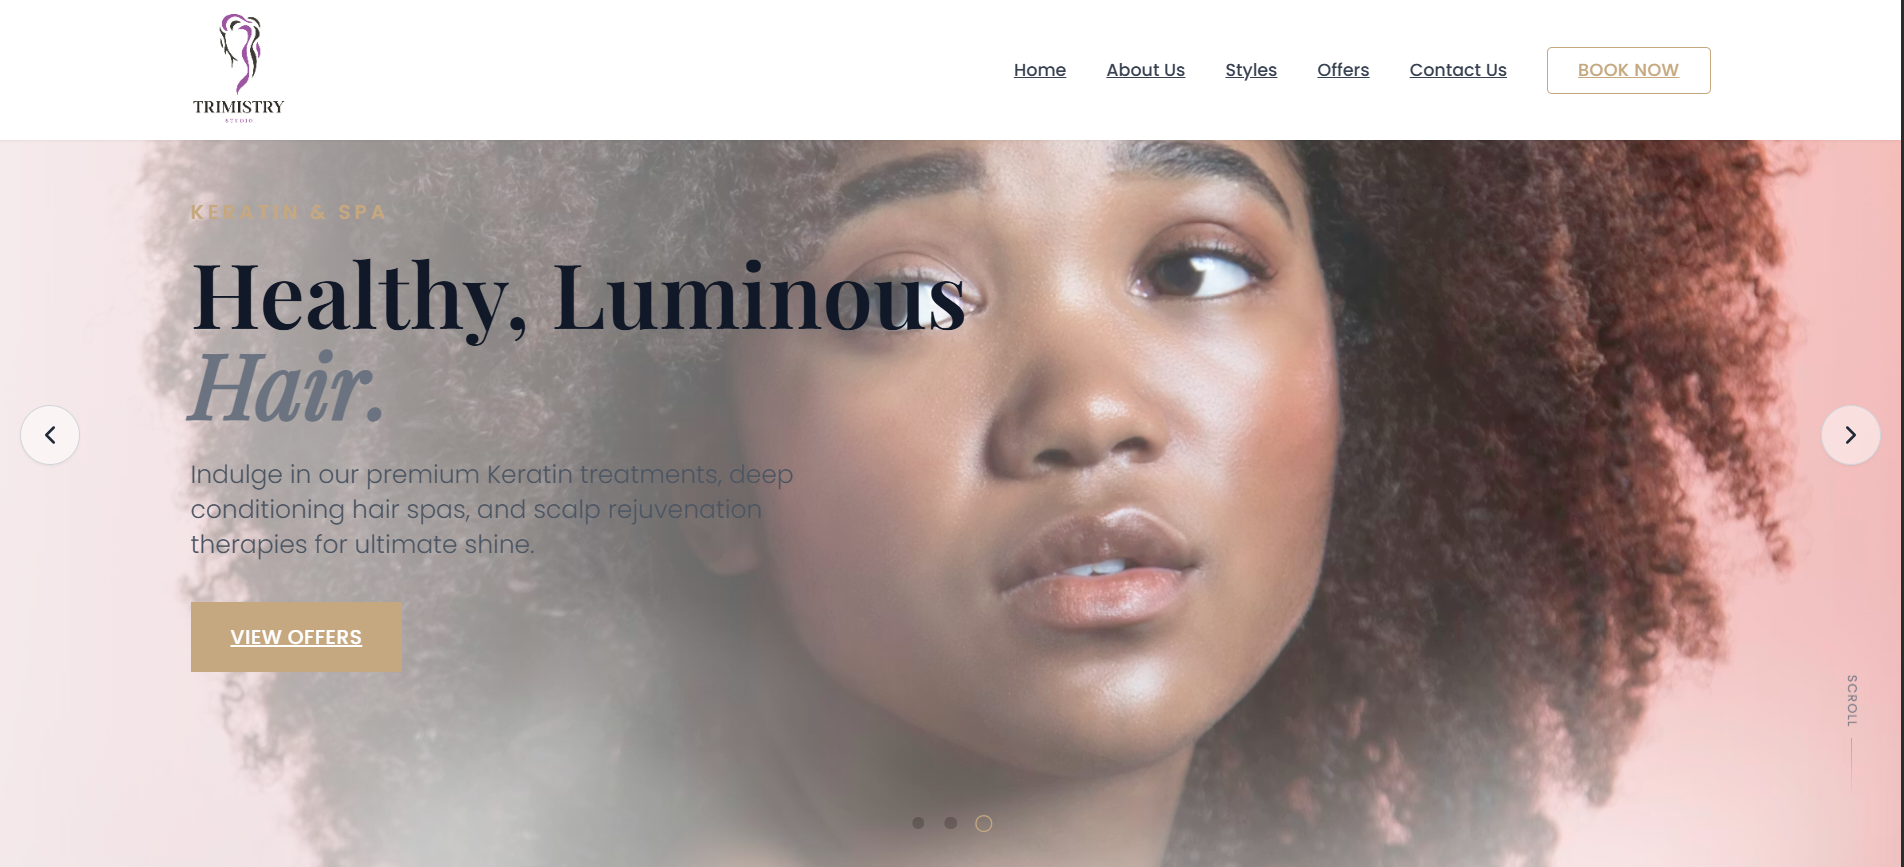Go to Contact Us page
This screenshot has width=1904, height=867.
[x=1458, y=70]
